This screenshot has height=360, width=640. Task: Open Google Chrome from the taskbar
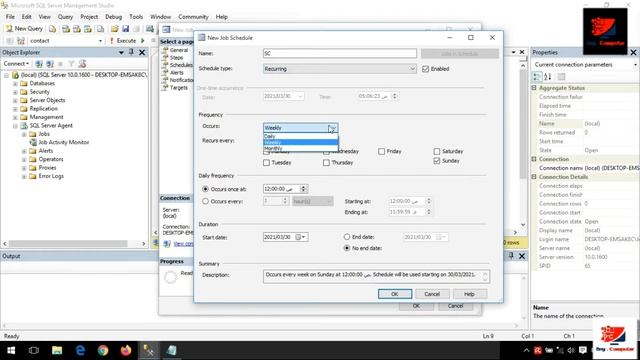(x=103, y=351)
